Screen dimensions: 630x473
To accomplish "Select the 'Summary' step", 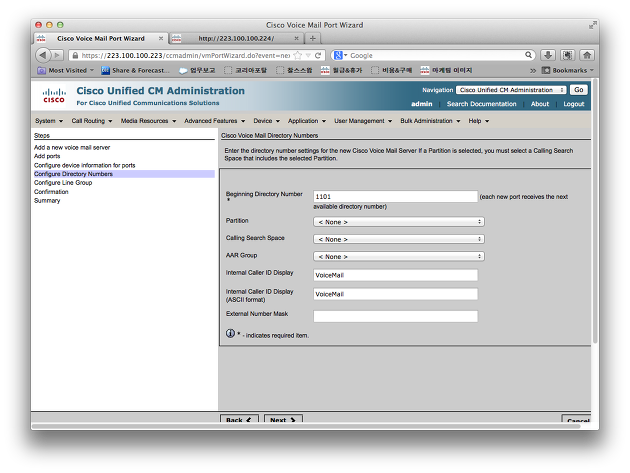I will pos(47,201).
